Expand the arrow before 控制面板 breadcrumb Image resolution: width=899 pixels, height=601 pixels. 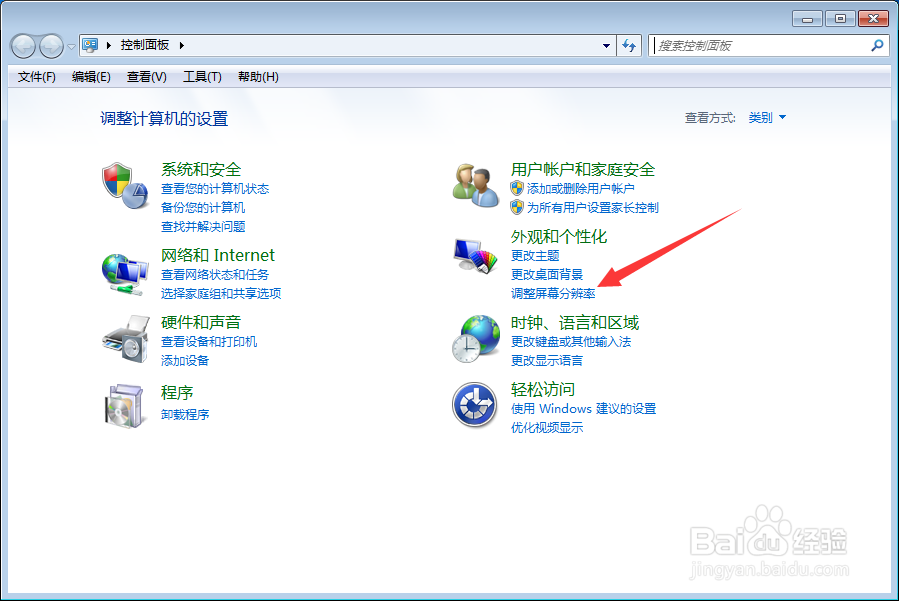point(108,45)
